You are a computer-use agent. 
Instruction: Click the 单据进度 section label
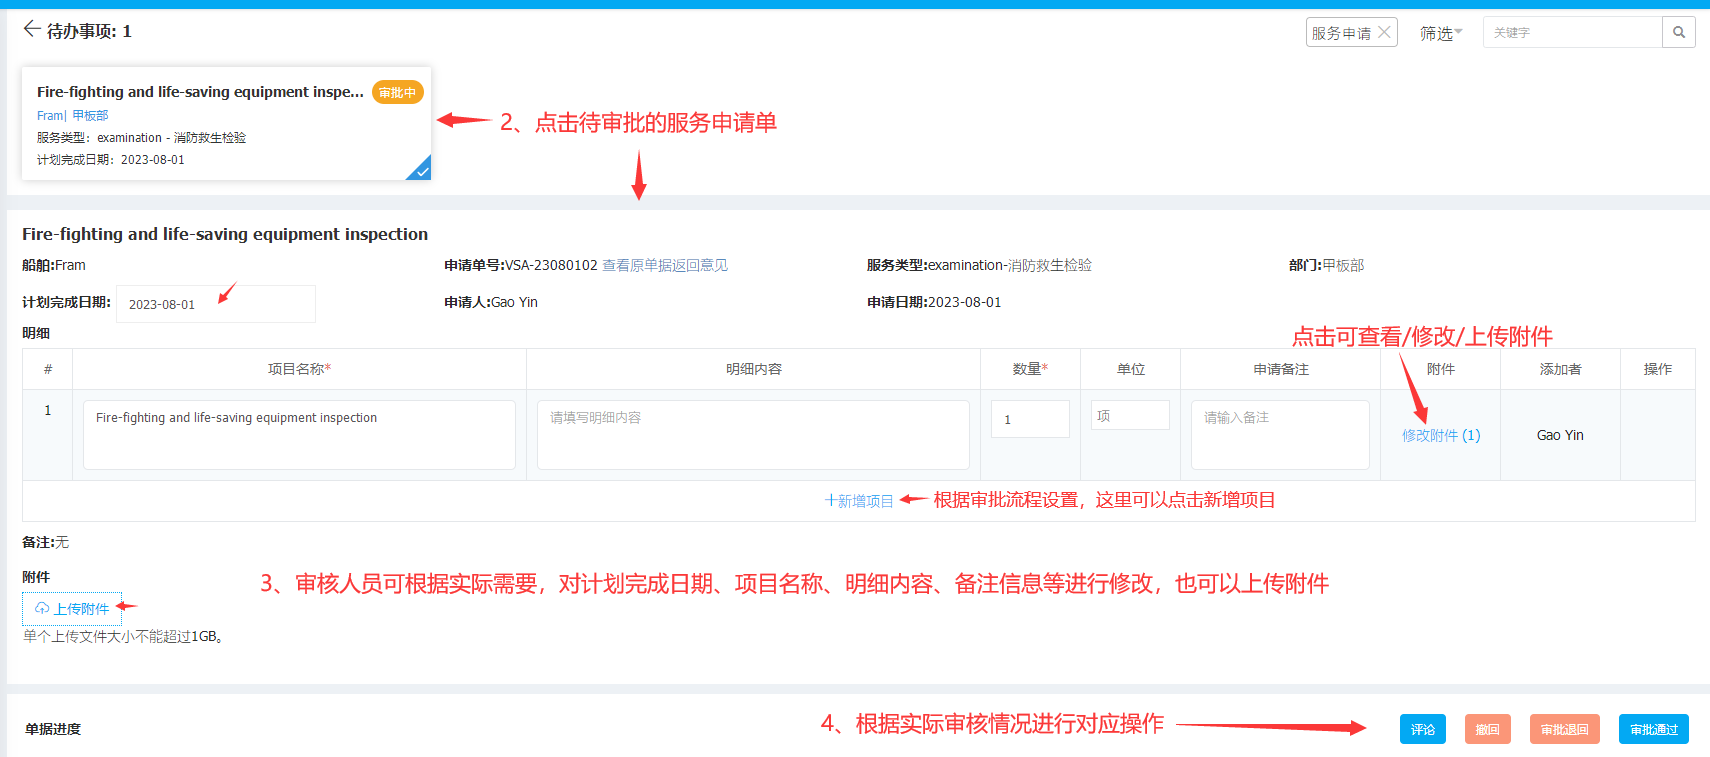pyautogui.click(x=53, y=729)
